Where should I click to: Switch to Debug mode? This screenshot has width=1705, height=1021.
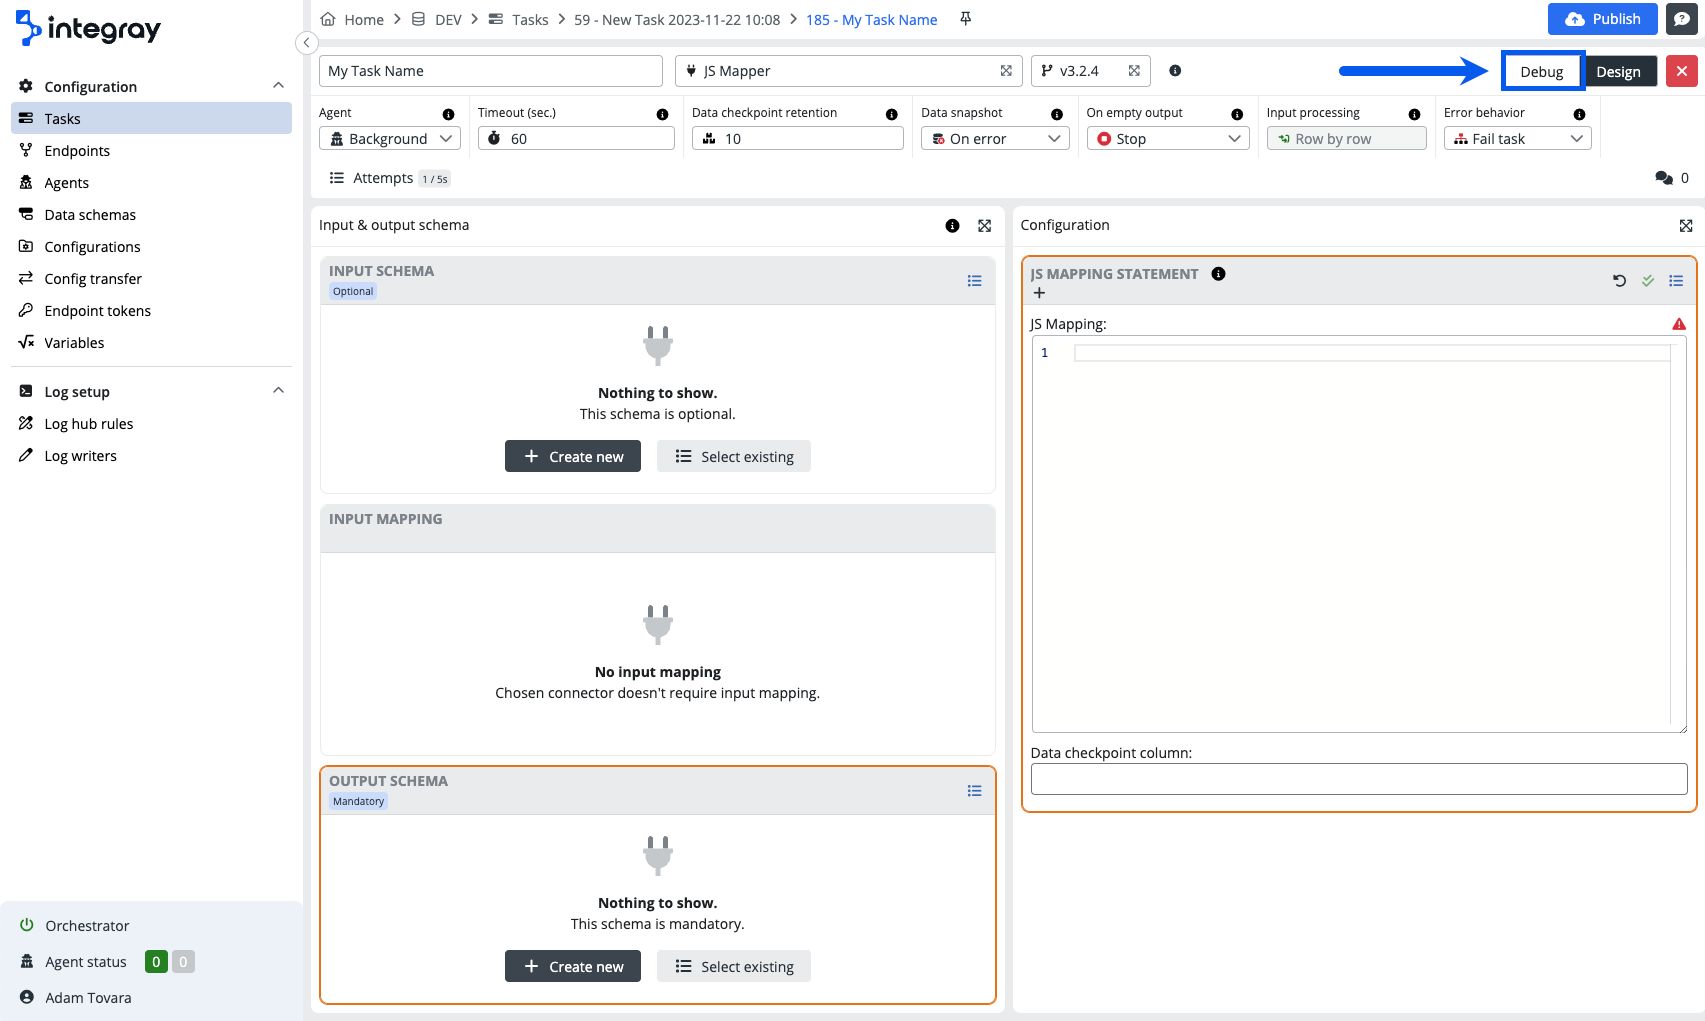pyautogui.click(x=1541, y=72)
